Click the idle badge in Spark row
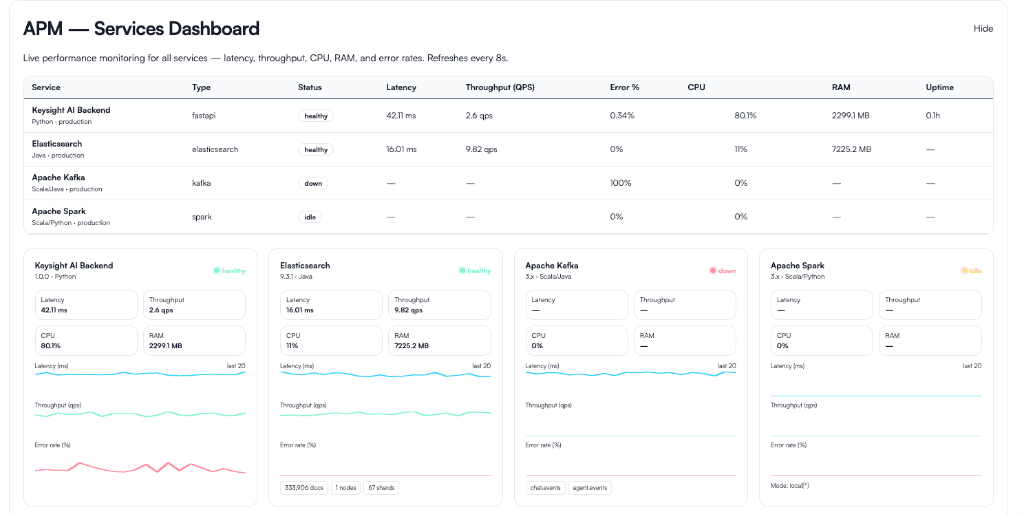This screenshot has height=514, width=1024. 310,217
